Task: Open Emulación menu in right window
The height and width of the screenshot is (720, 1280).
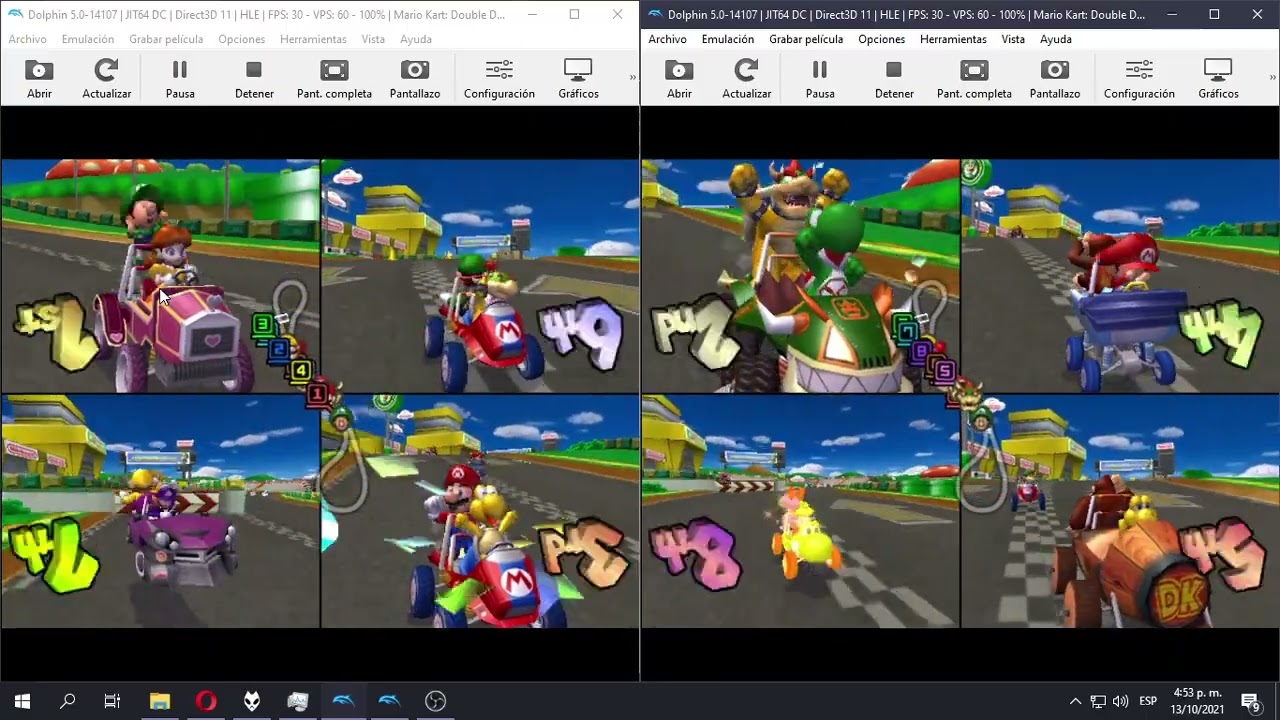Action: [728, 39]
